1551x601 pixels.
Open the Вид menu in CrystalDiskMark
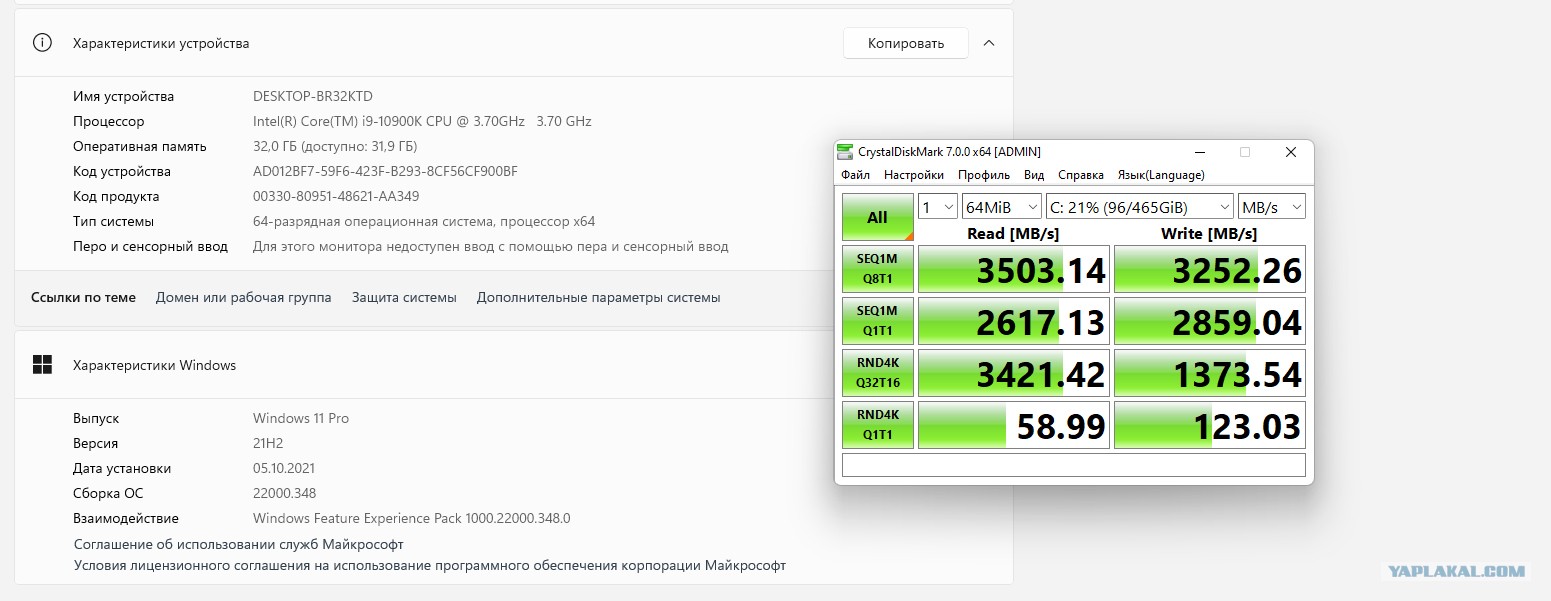point(1034,175)
